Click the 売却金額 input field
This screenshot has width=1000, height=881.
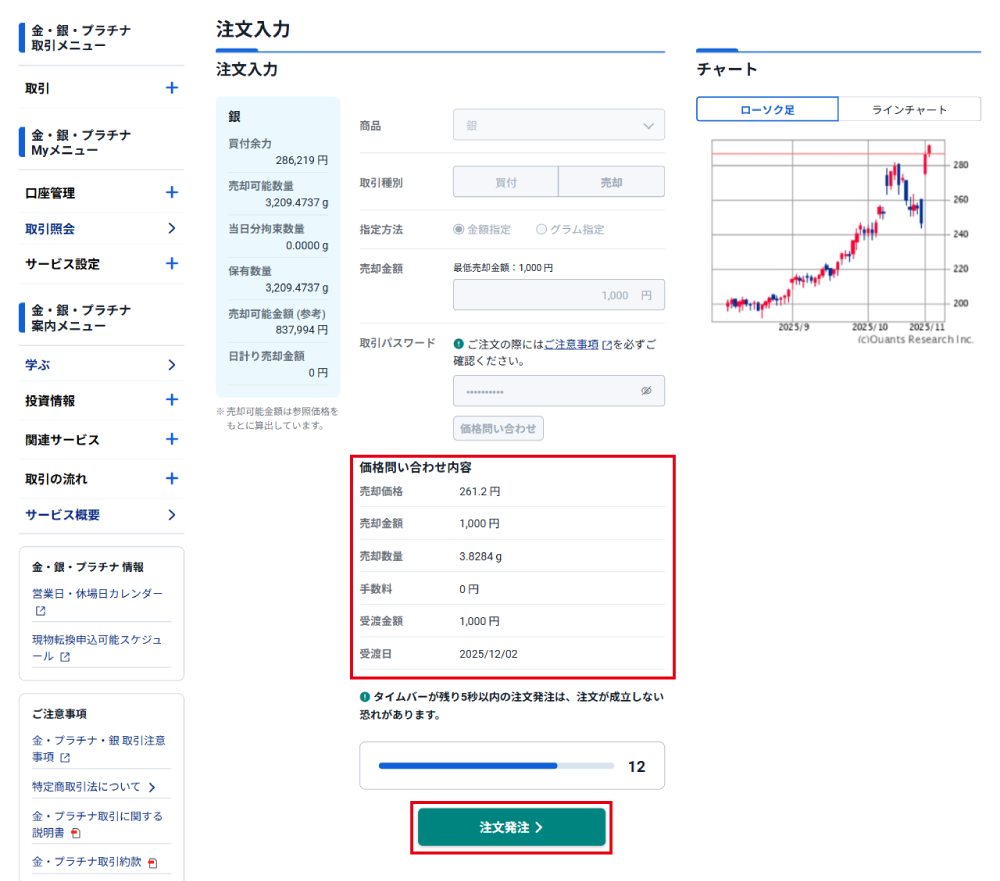click(x=558, y=295)
